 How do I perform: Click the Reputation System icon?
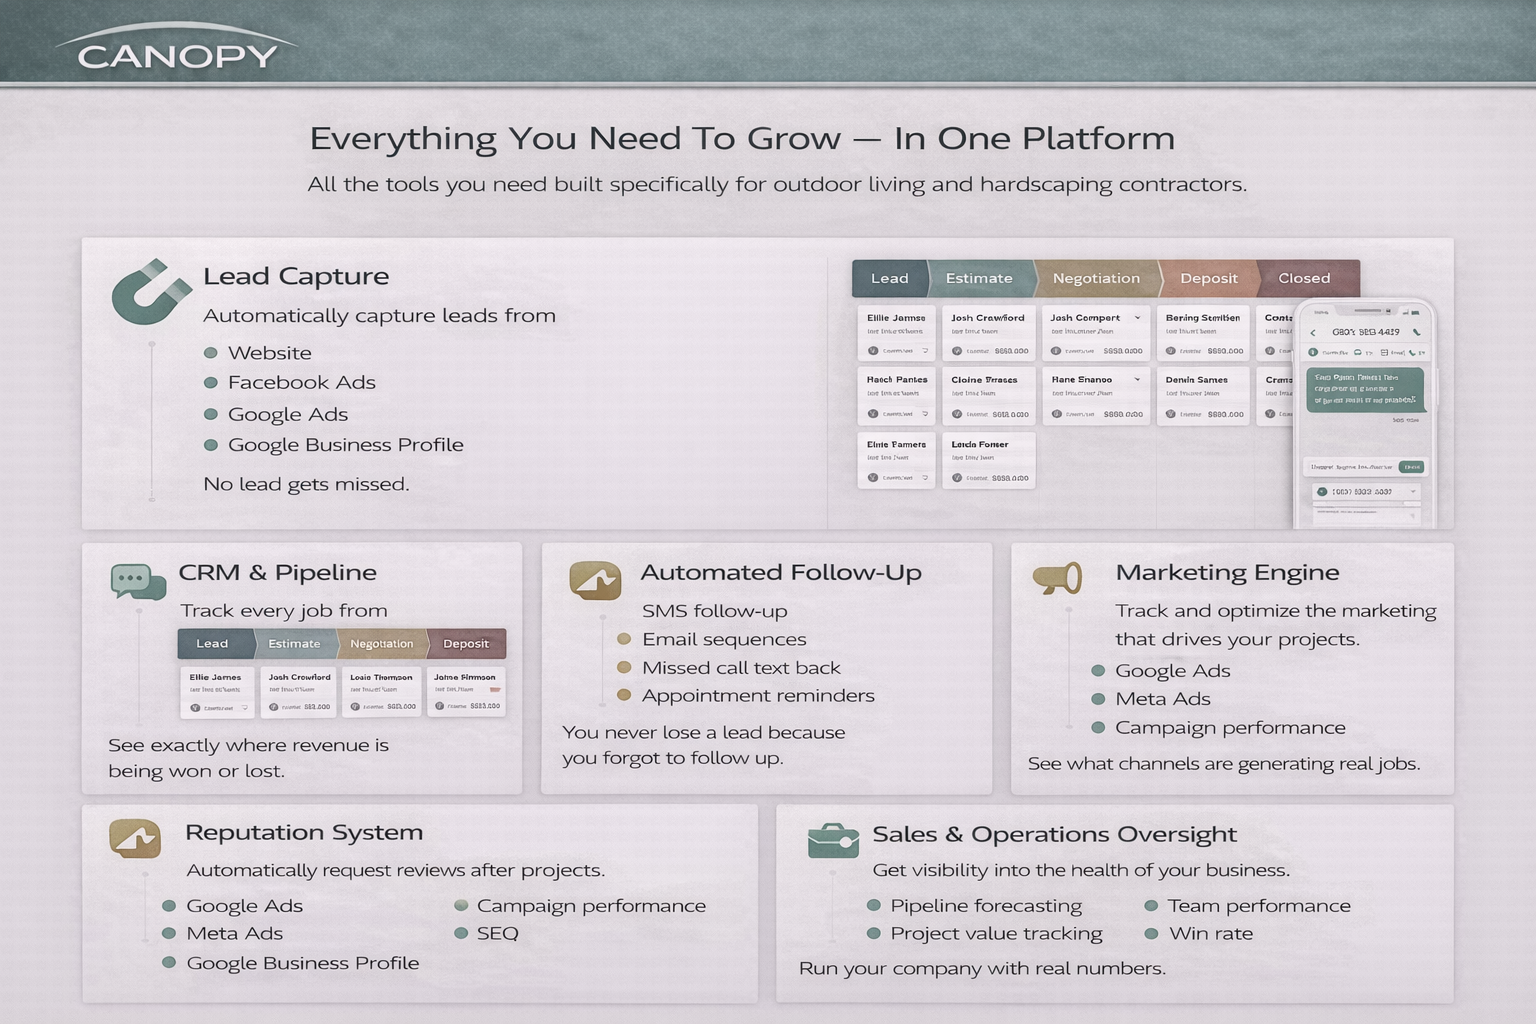[135, 838]
